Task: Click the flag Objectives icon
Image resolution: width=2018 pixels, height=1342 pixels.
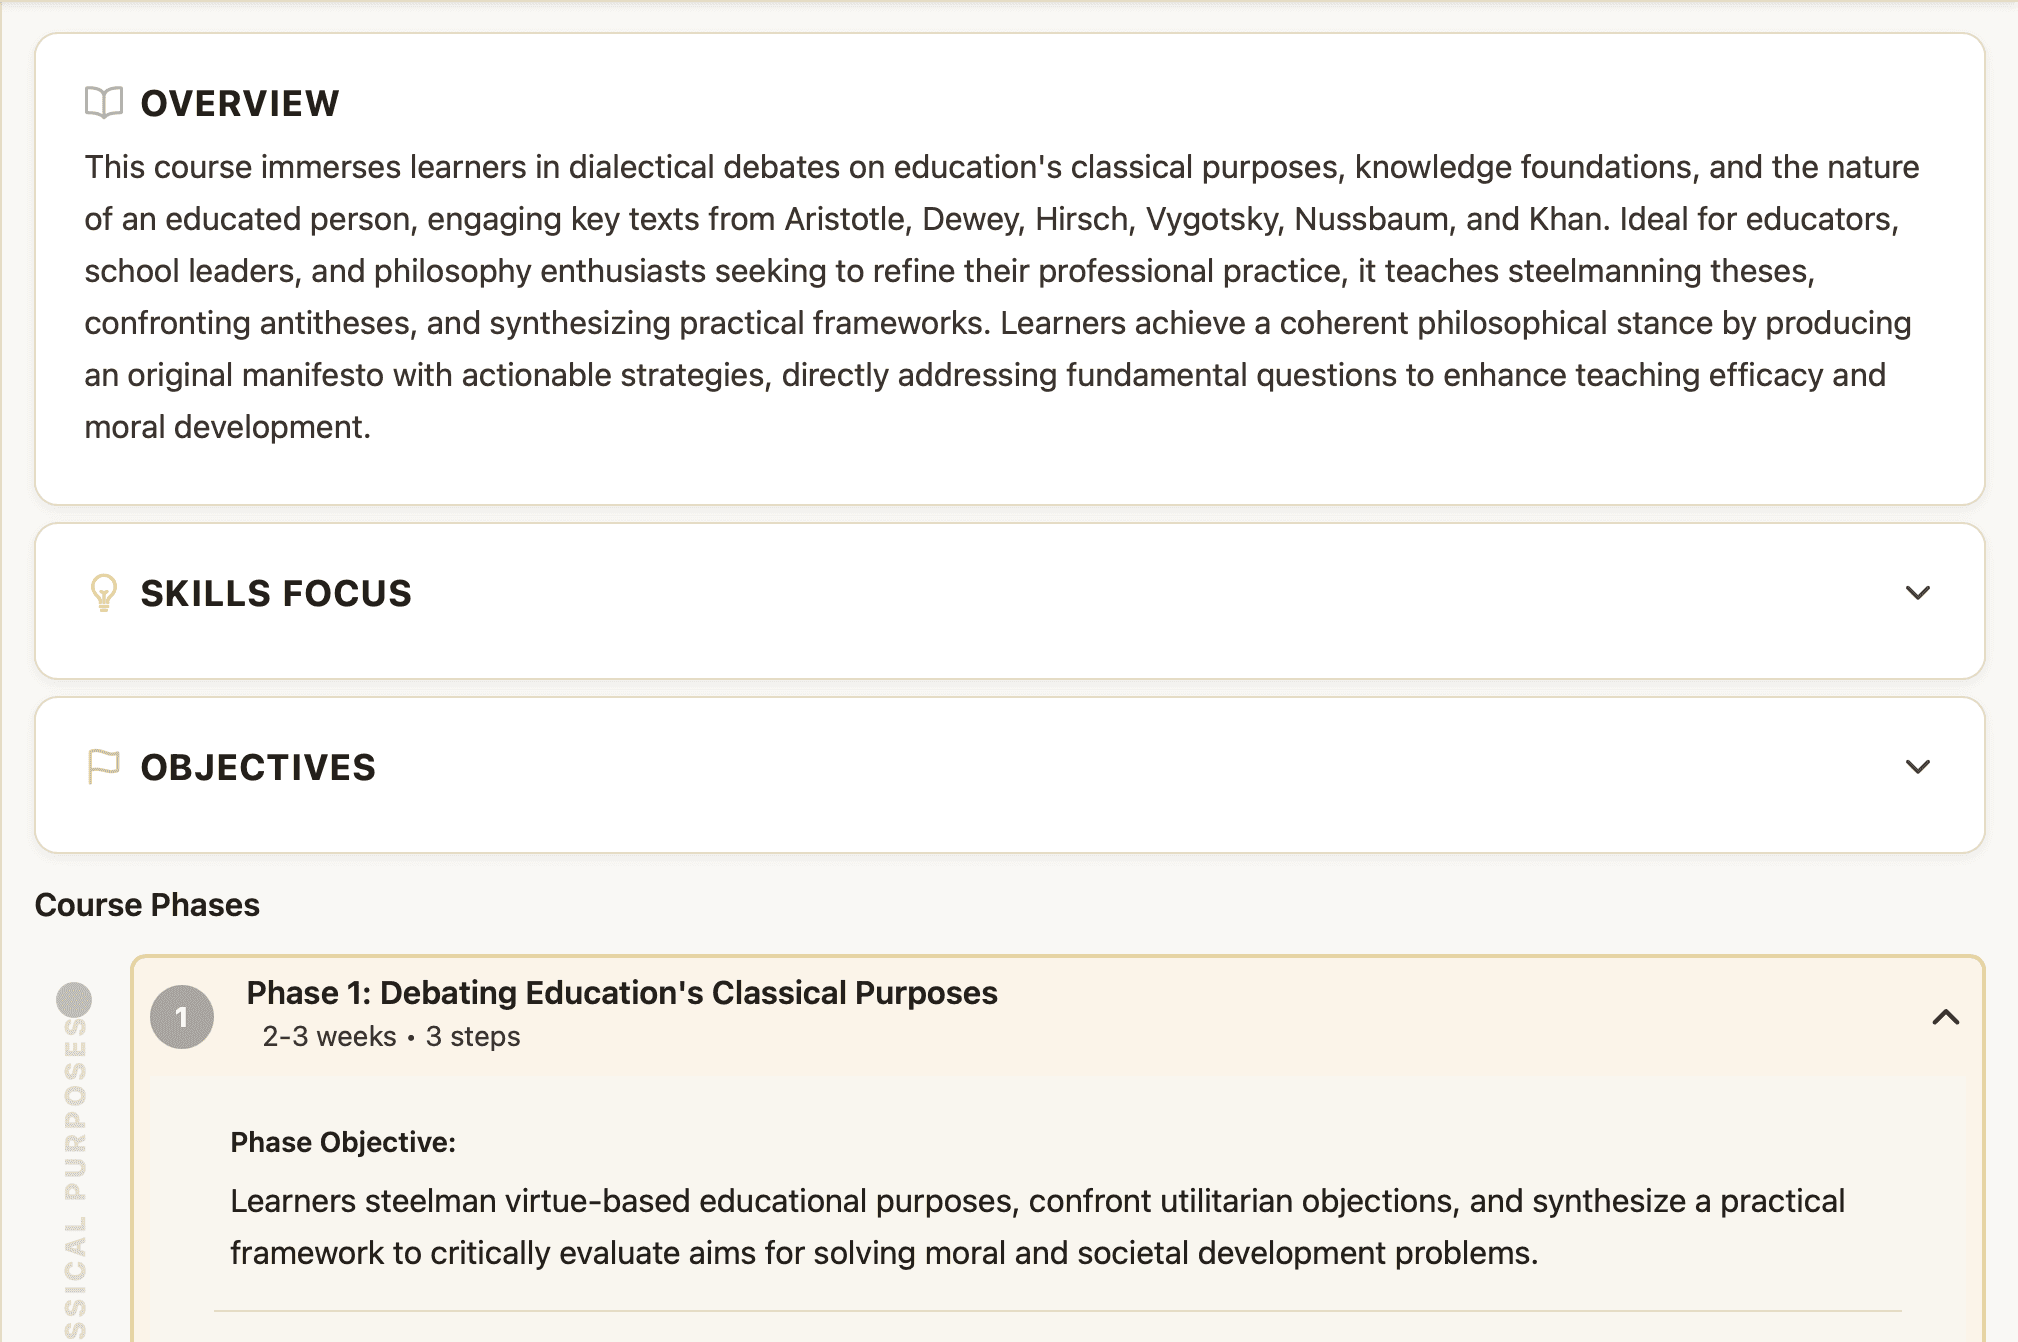Action: pos(104,767)
